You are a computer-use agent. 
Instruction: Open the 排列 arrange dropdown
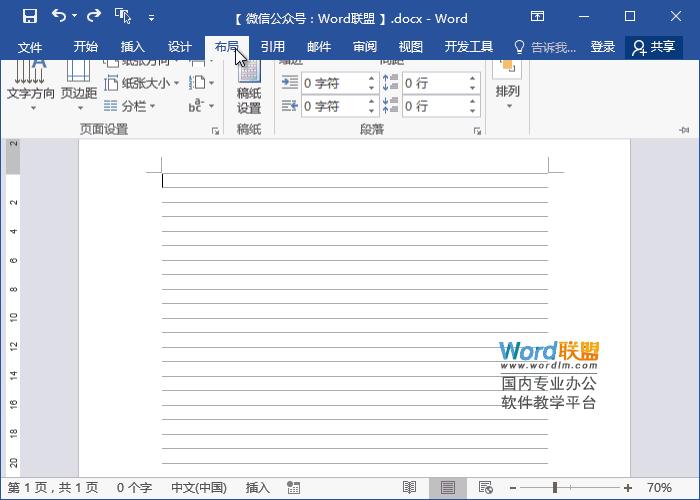(x=508, y=86)
